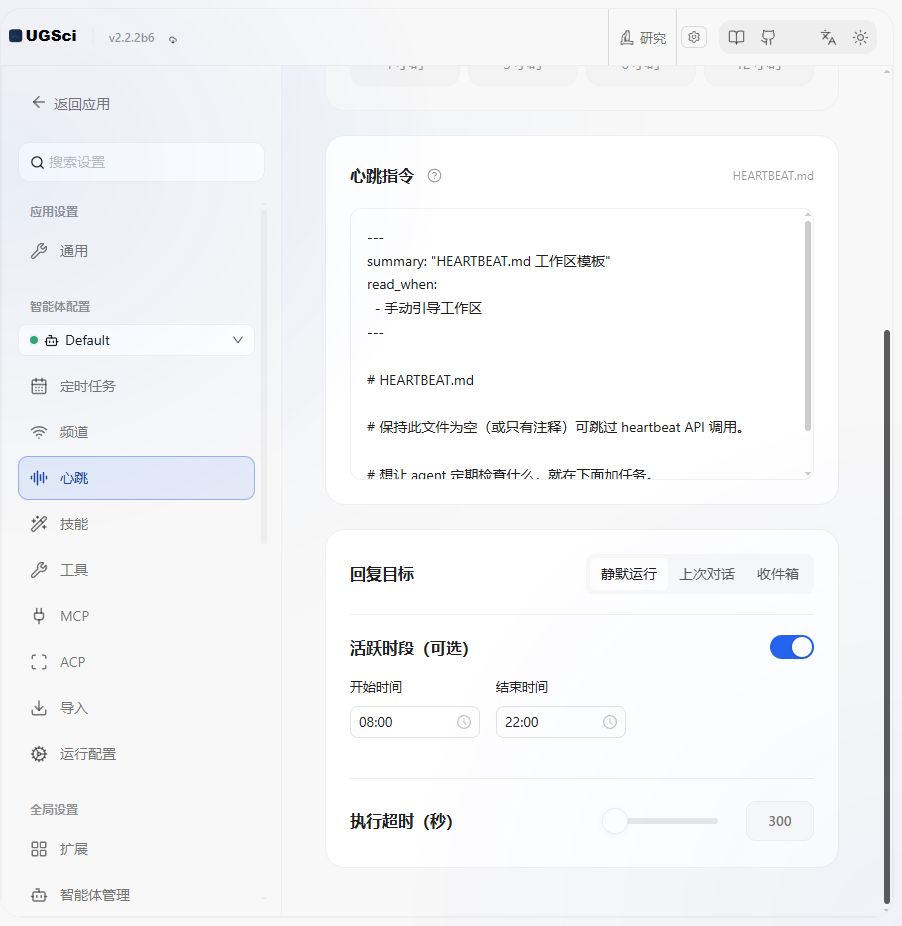Open 技能 skills settings
Viewport: 902px width, 926px height.
[136, 524]
